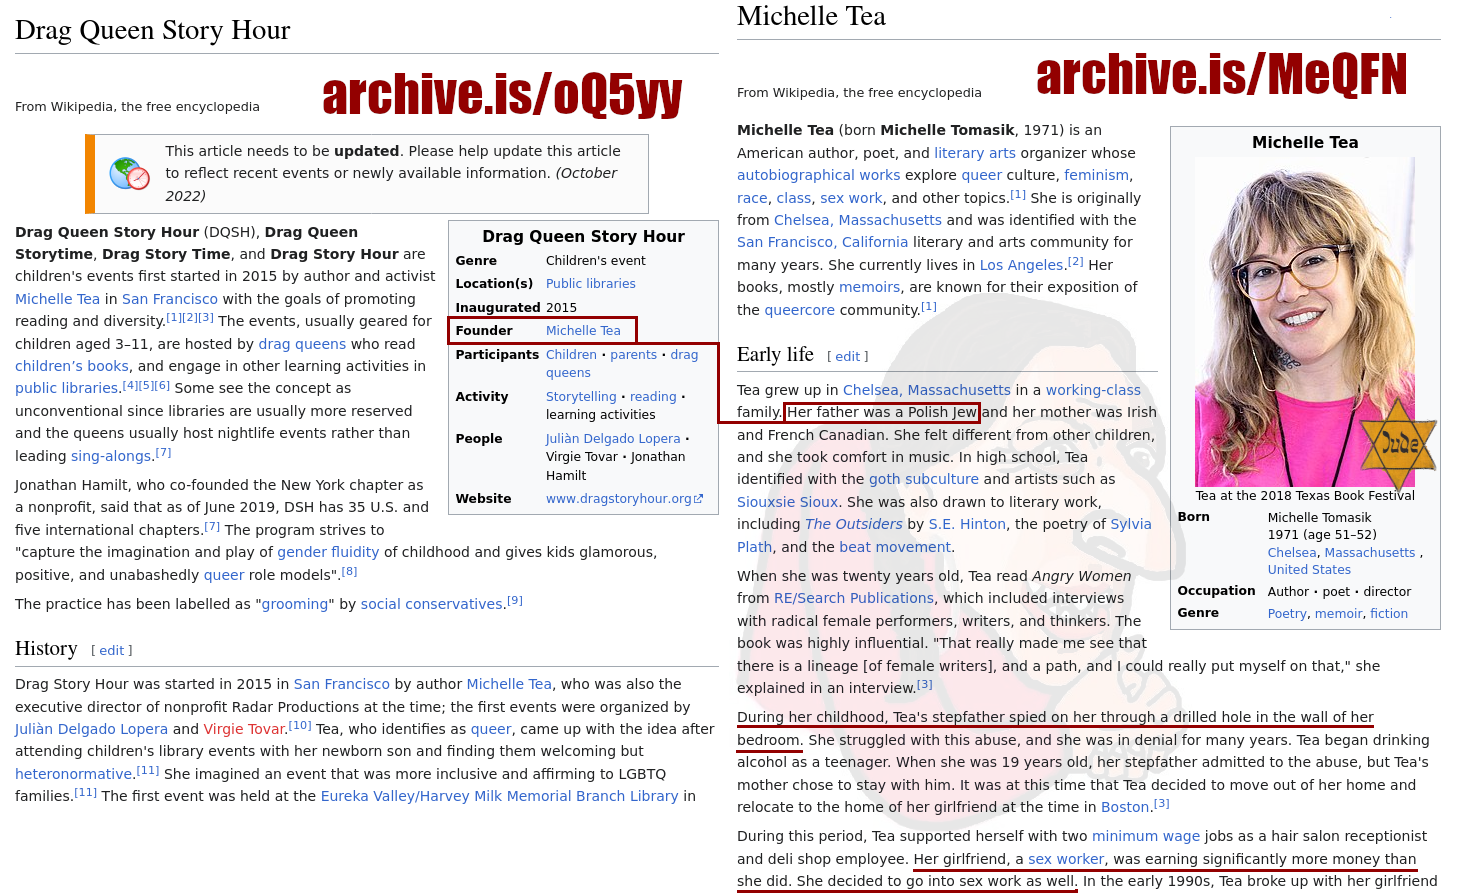1464x895 pixels.
Task: Open the 'beat movement' link
Action: 895,547
